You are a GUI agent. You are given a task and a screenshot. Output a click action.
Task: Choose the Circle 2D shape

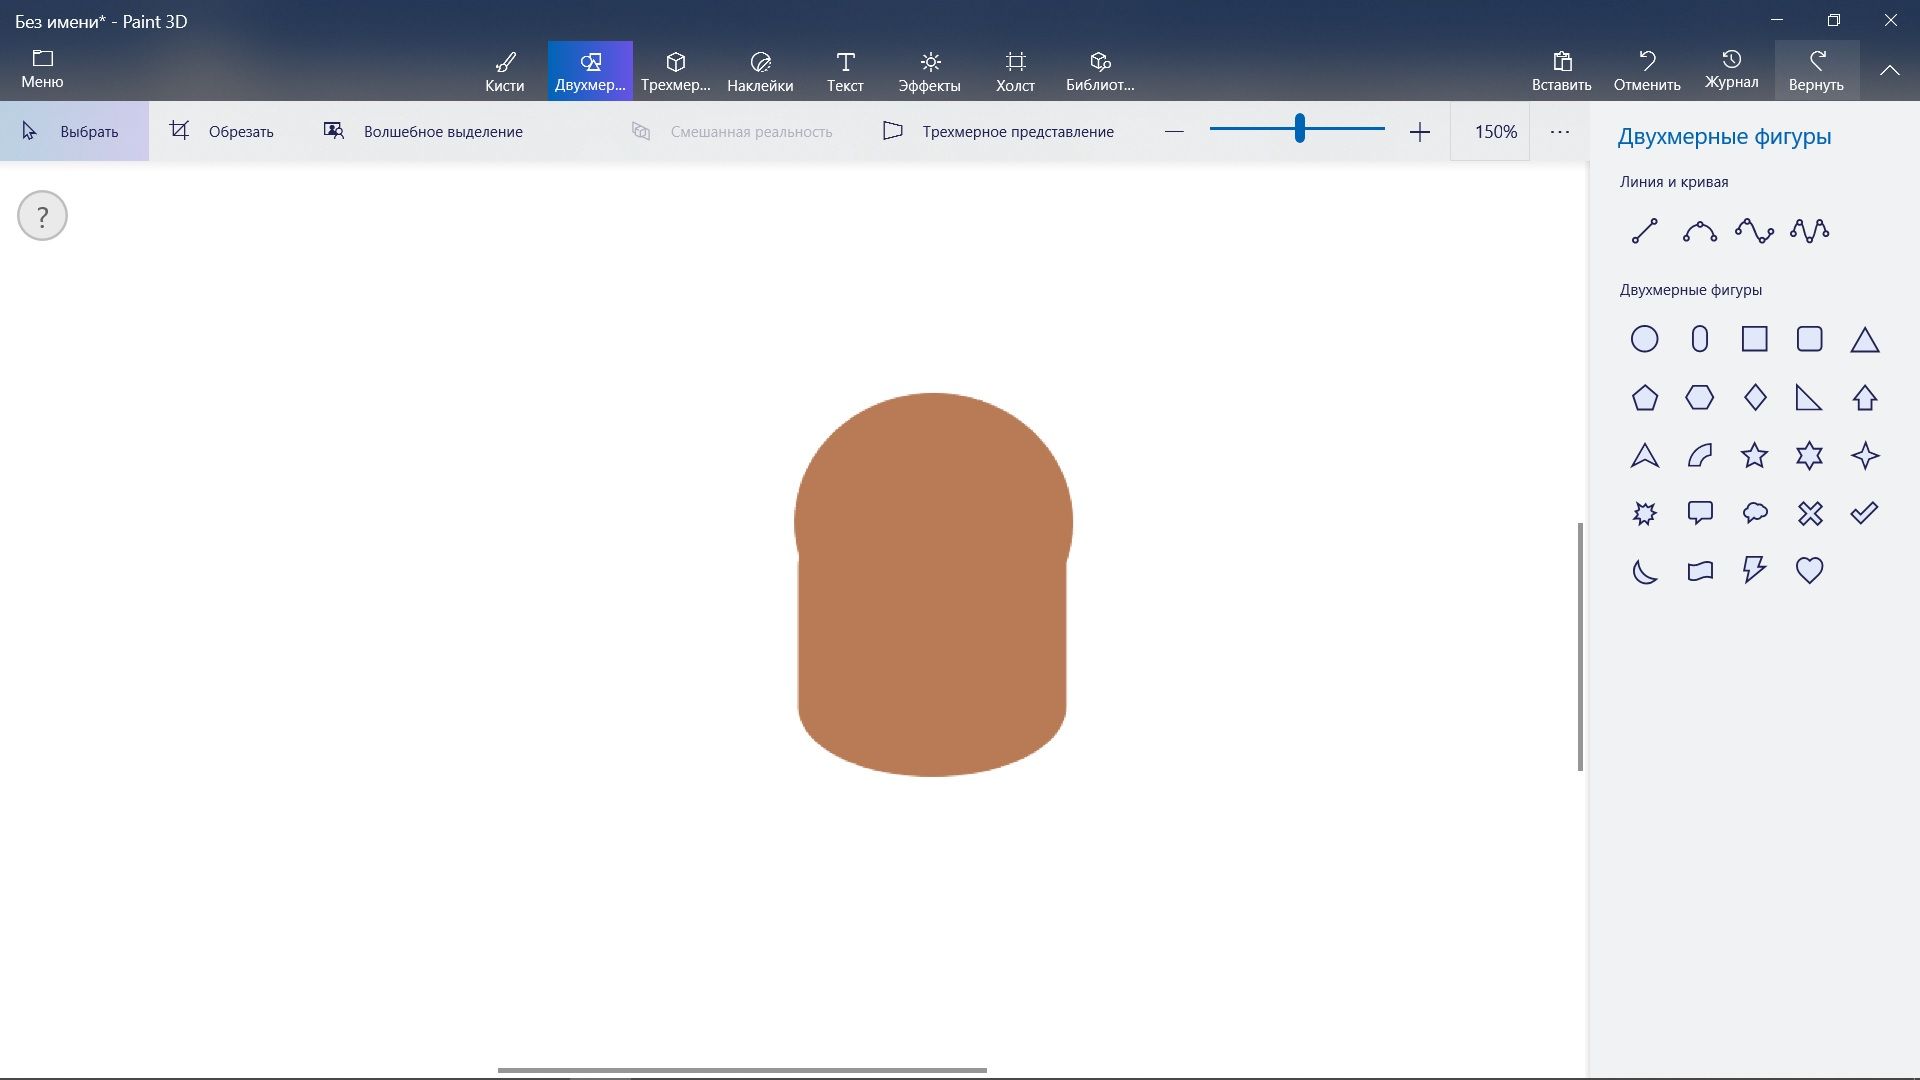click(x=1644, y=339)
